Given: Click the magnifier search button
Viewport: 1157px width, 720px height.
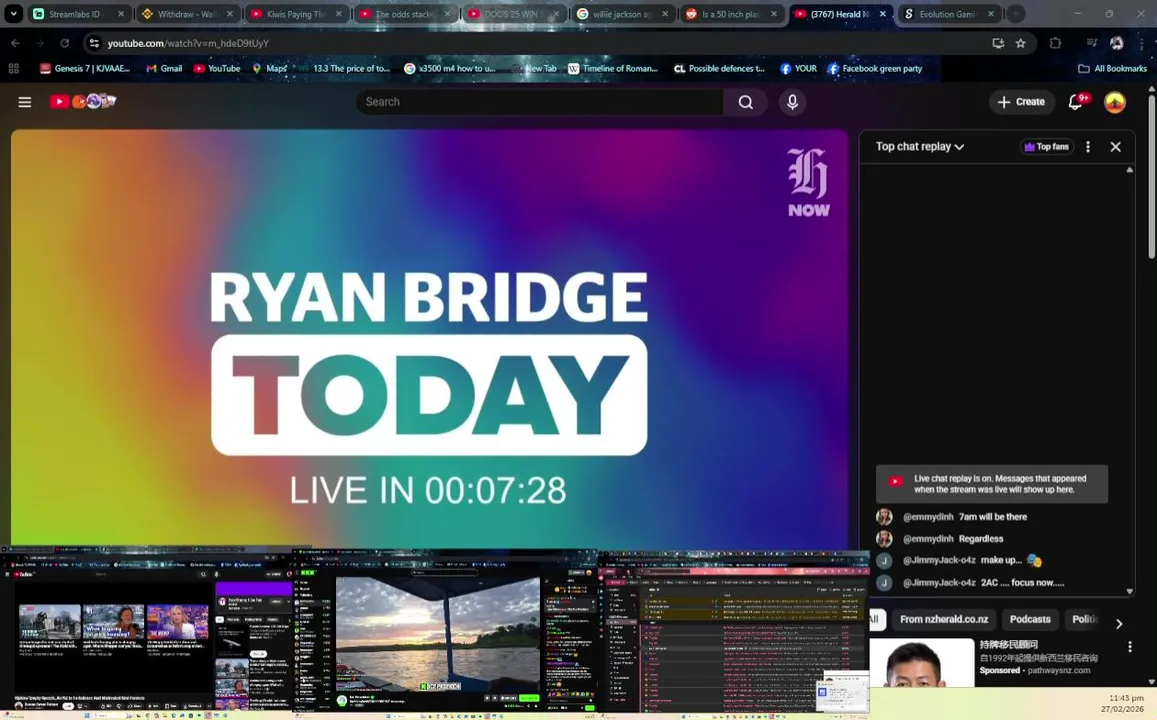Looking at the screenshot, I should coord(746,102).
